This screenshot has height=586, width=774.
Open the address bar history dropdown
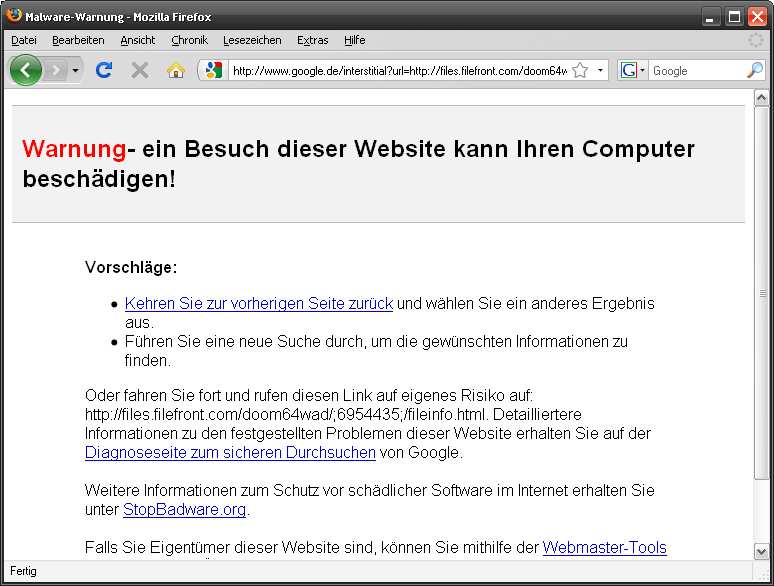point(600,71)
